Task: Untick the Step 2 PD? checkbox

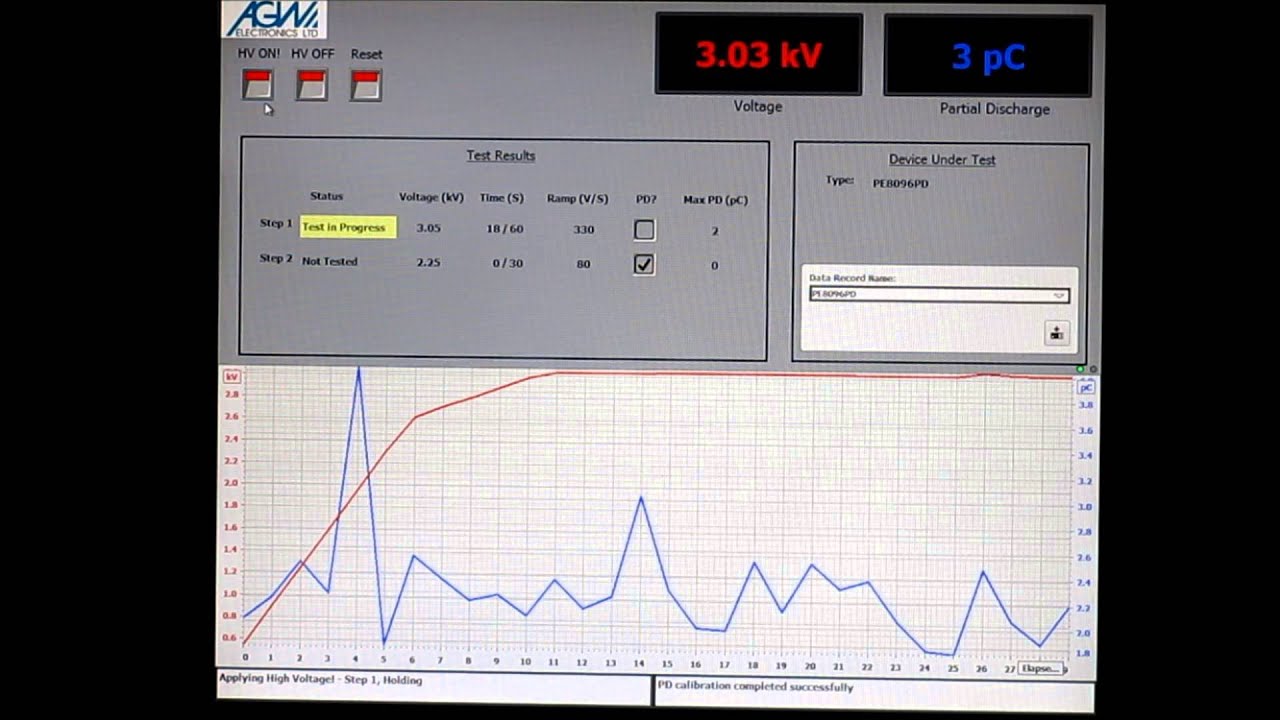Action: coord(644,264)
